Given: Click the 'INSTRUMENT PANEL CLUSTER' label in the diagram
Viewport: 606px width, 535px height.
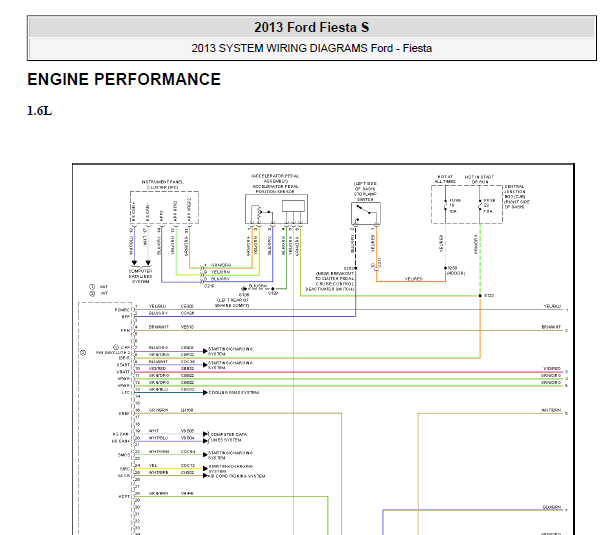Looking at the screenshot, I should (163, 184).
